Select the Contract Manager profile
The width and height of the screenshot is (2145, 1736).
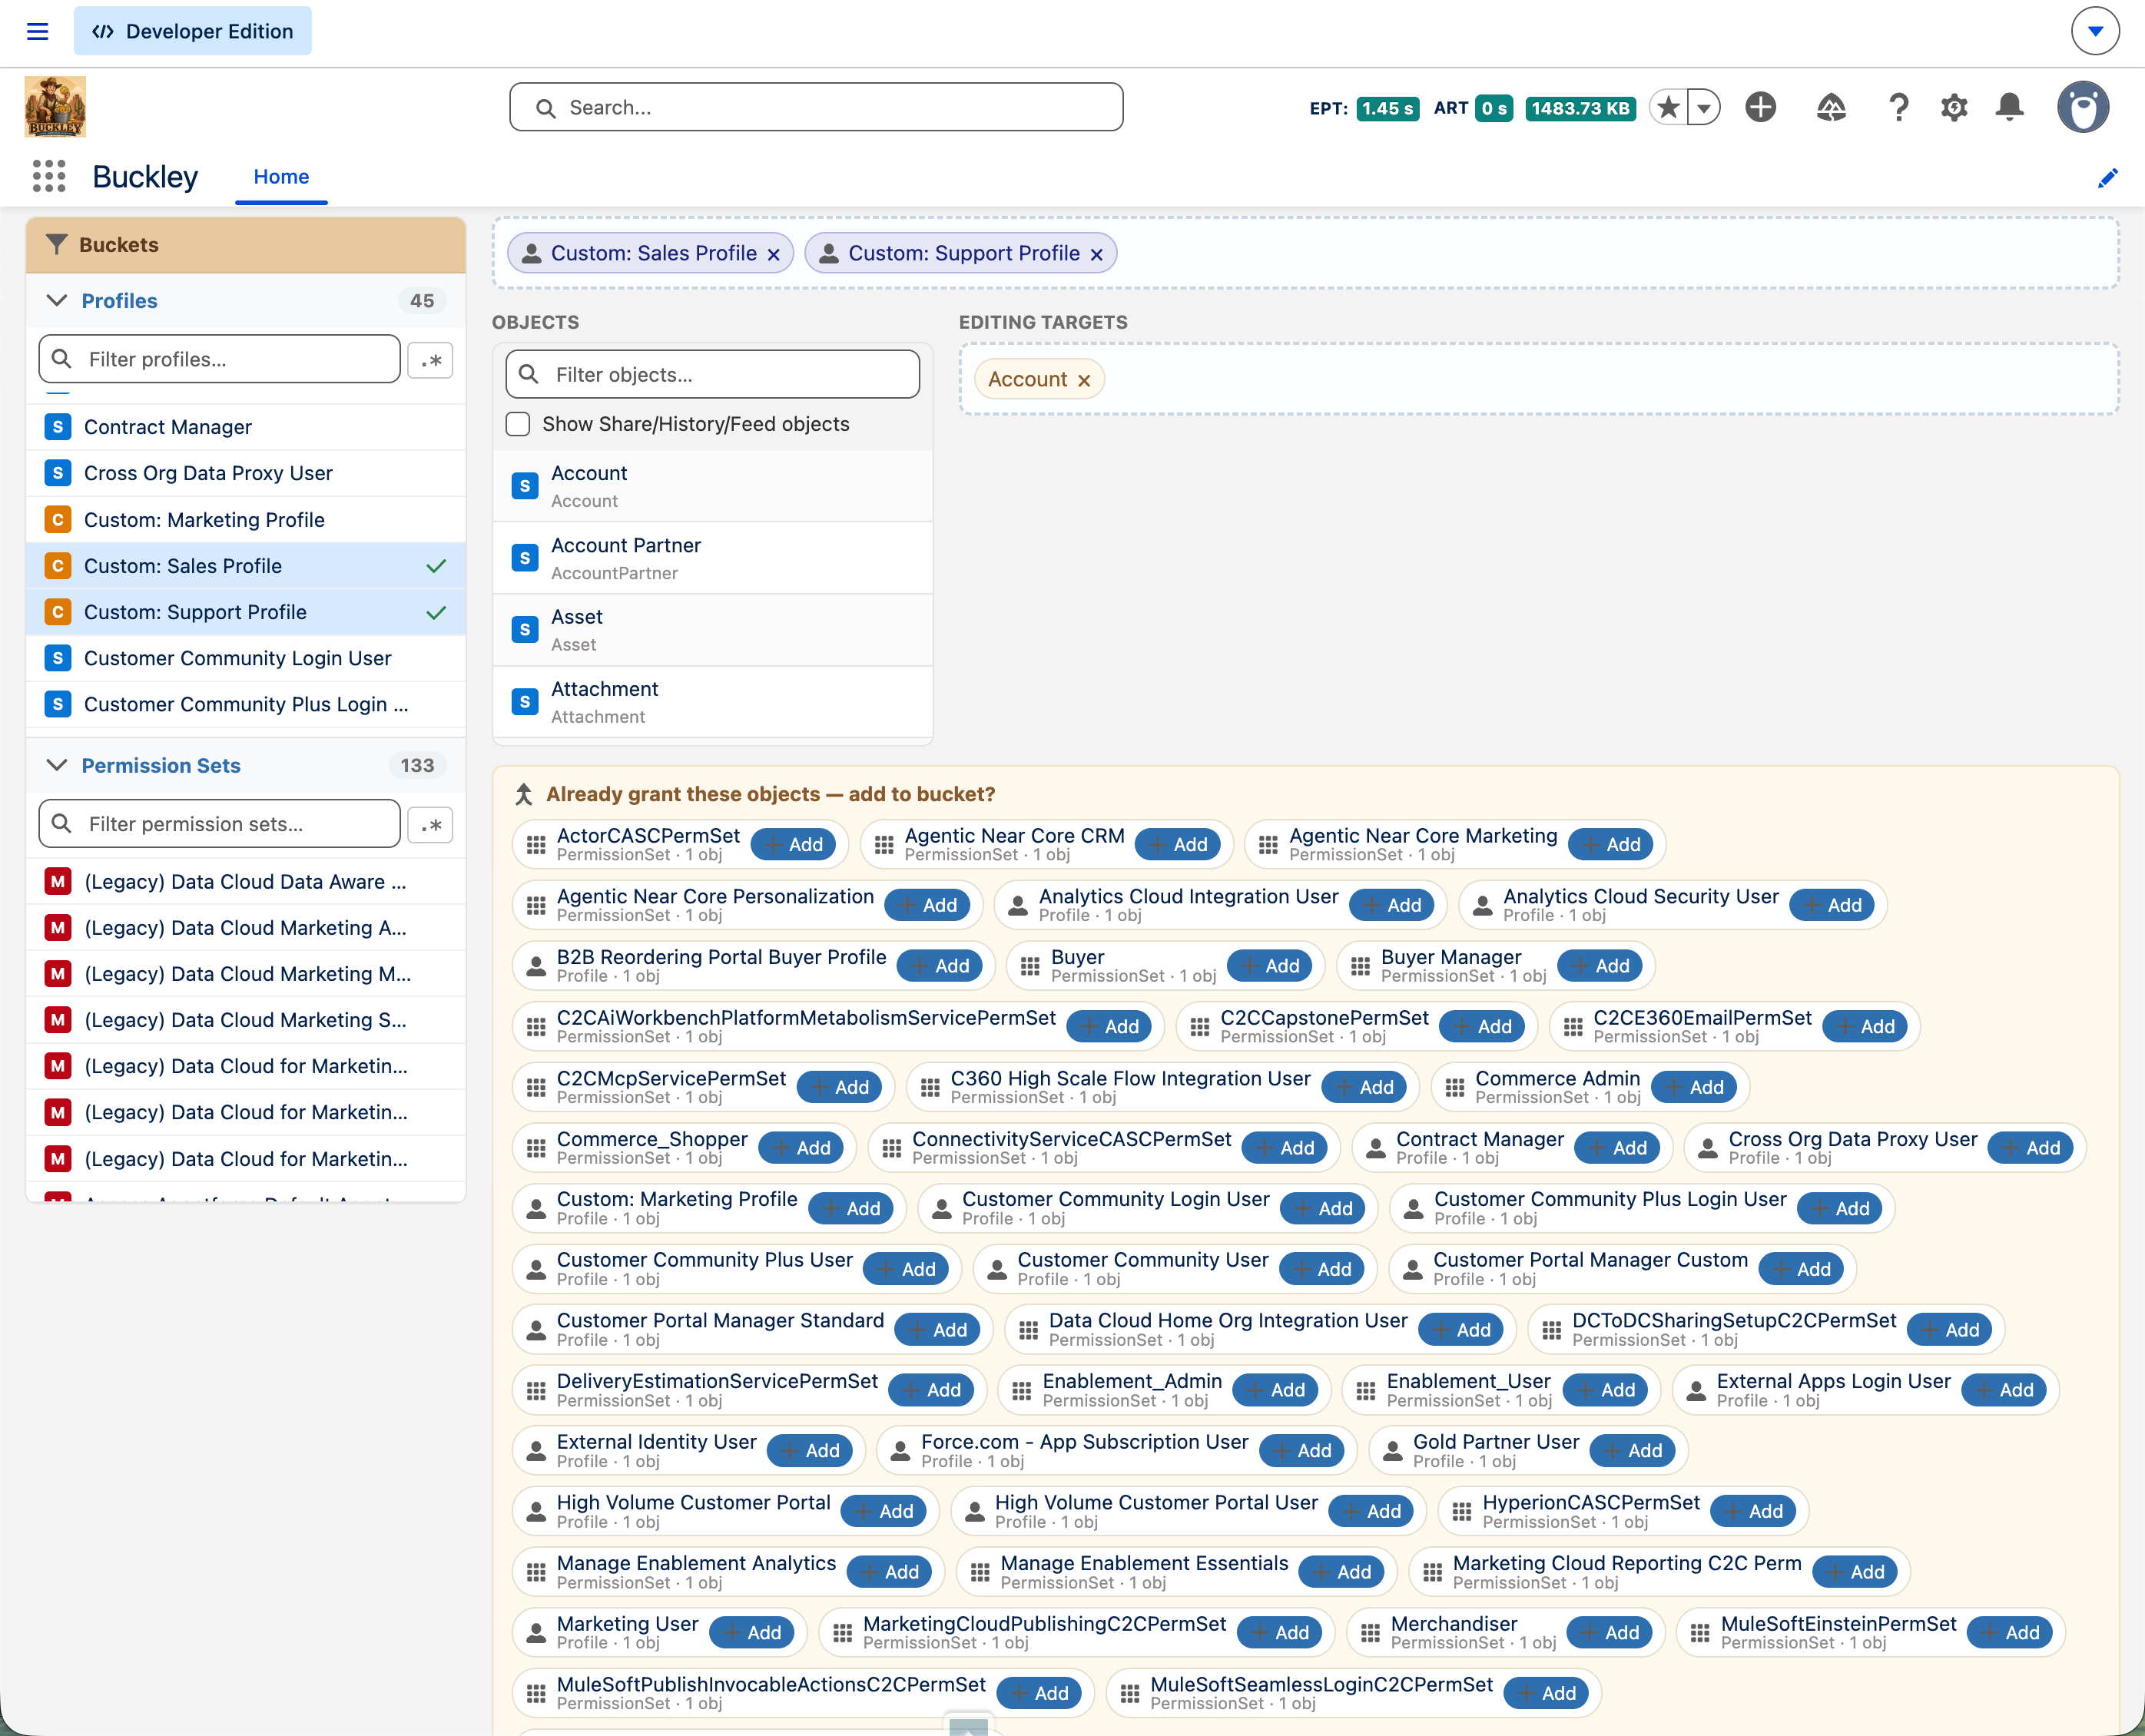(245, 427)
